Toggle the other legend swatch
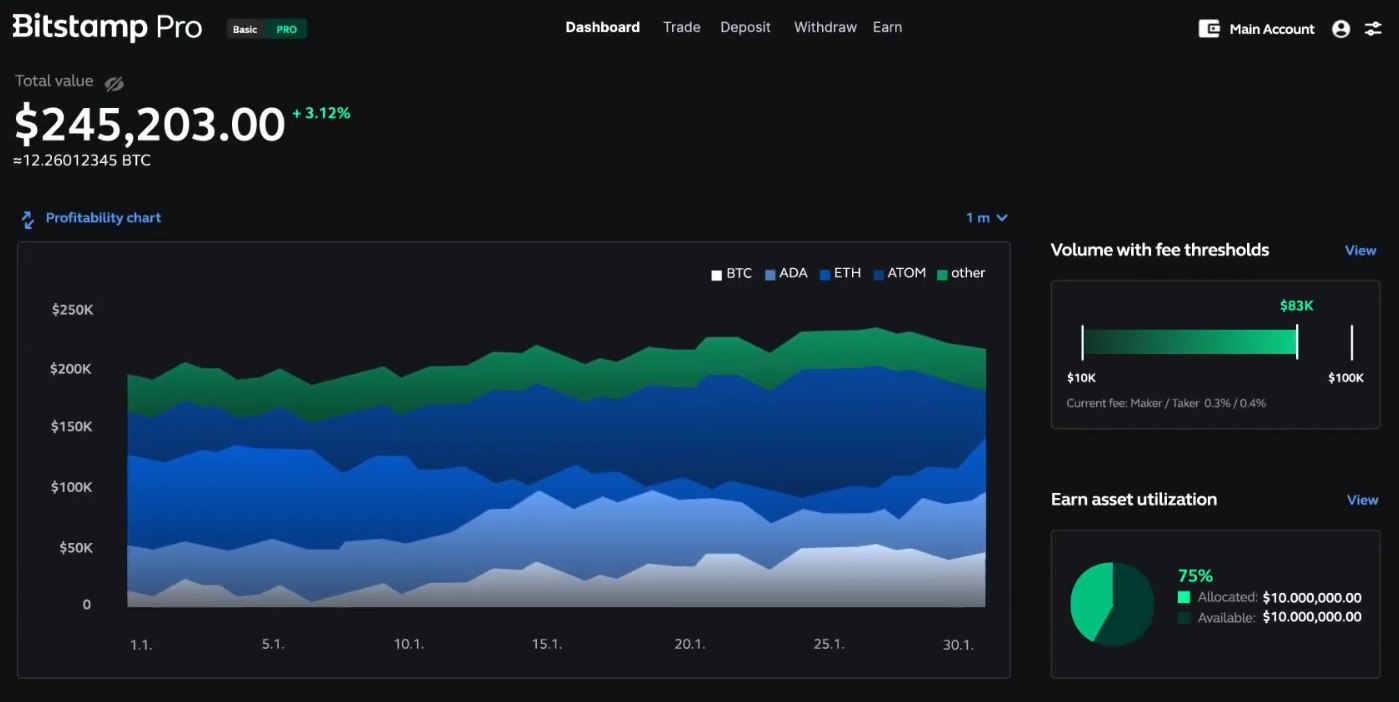The width and height of the screenshot is (1399, 702). tap(942, 275)
